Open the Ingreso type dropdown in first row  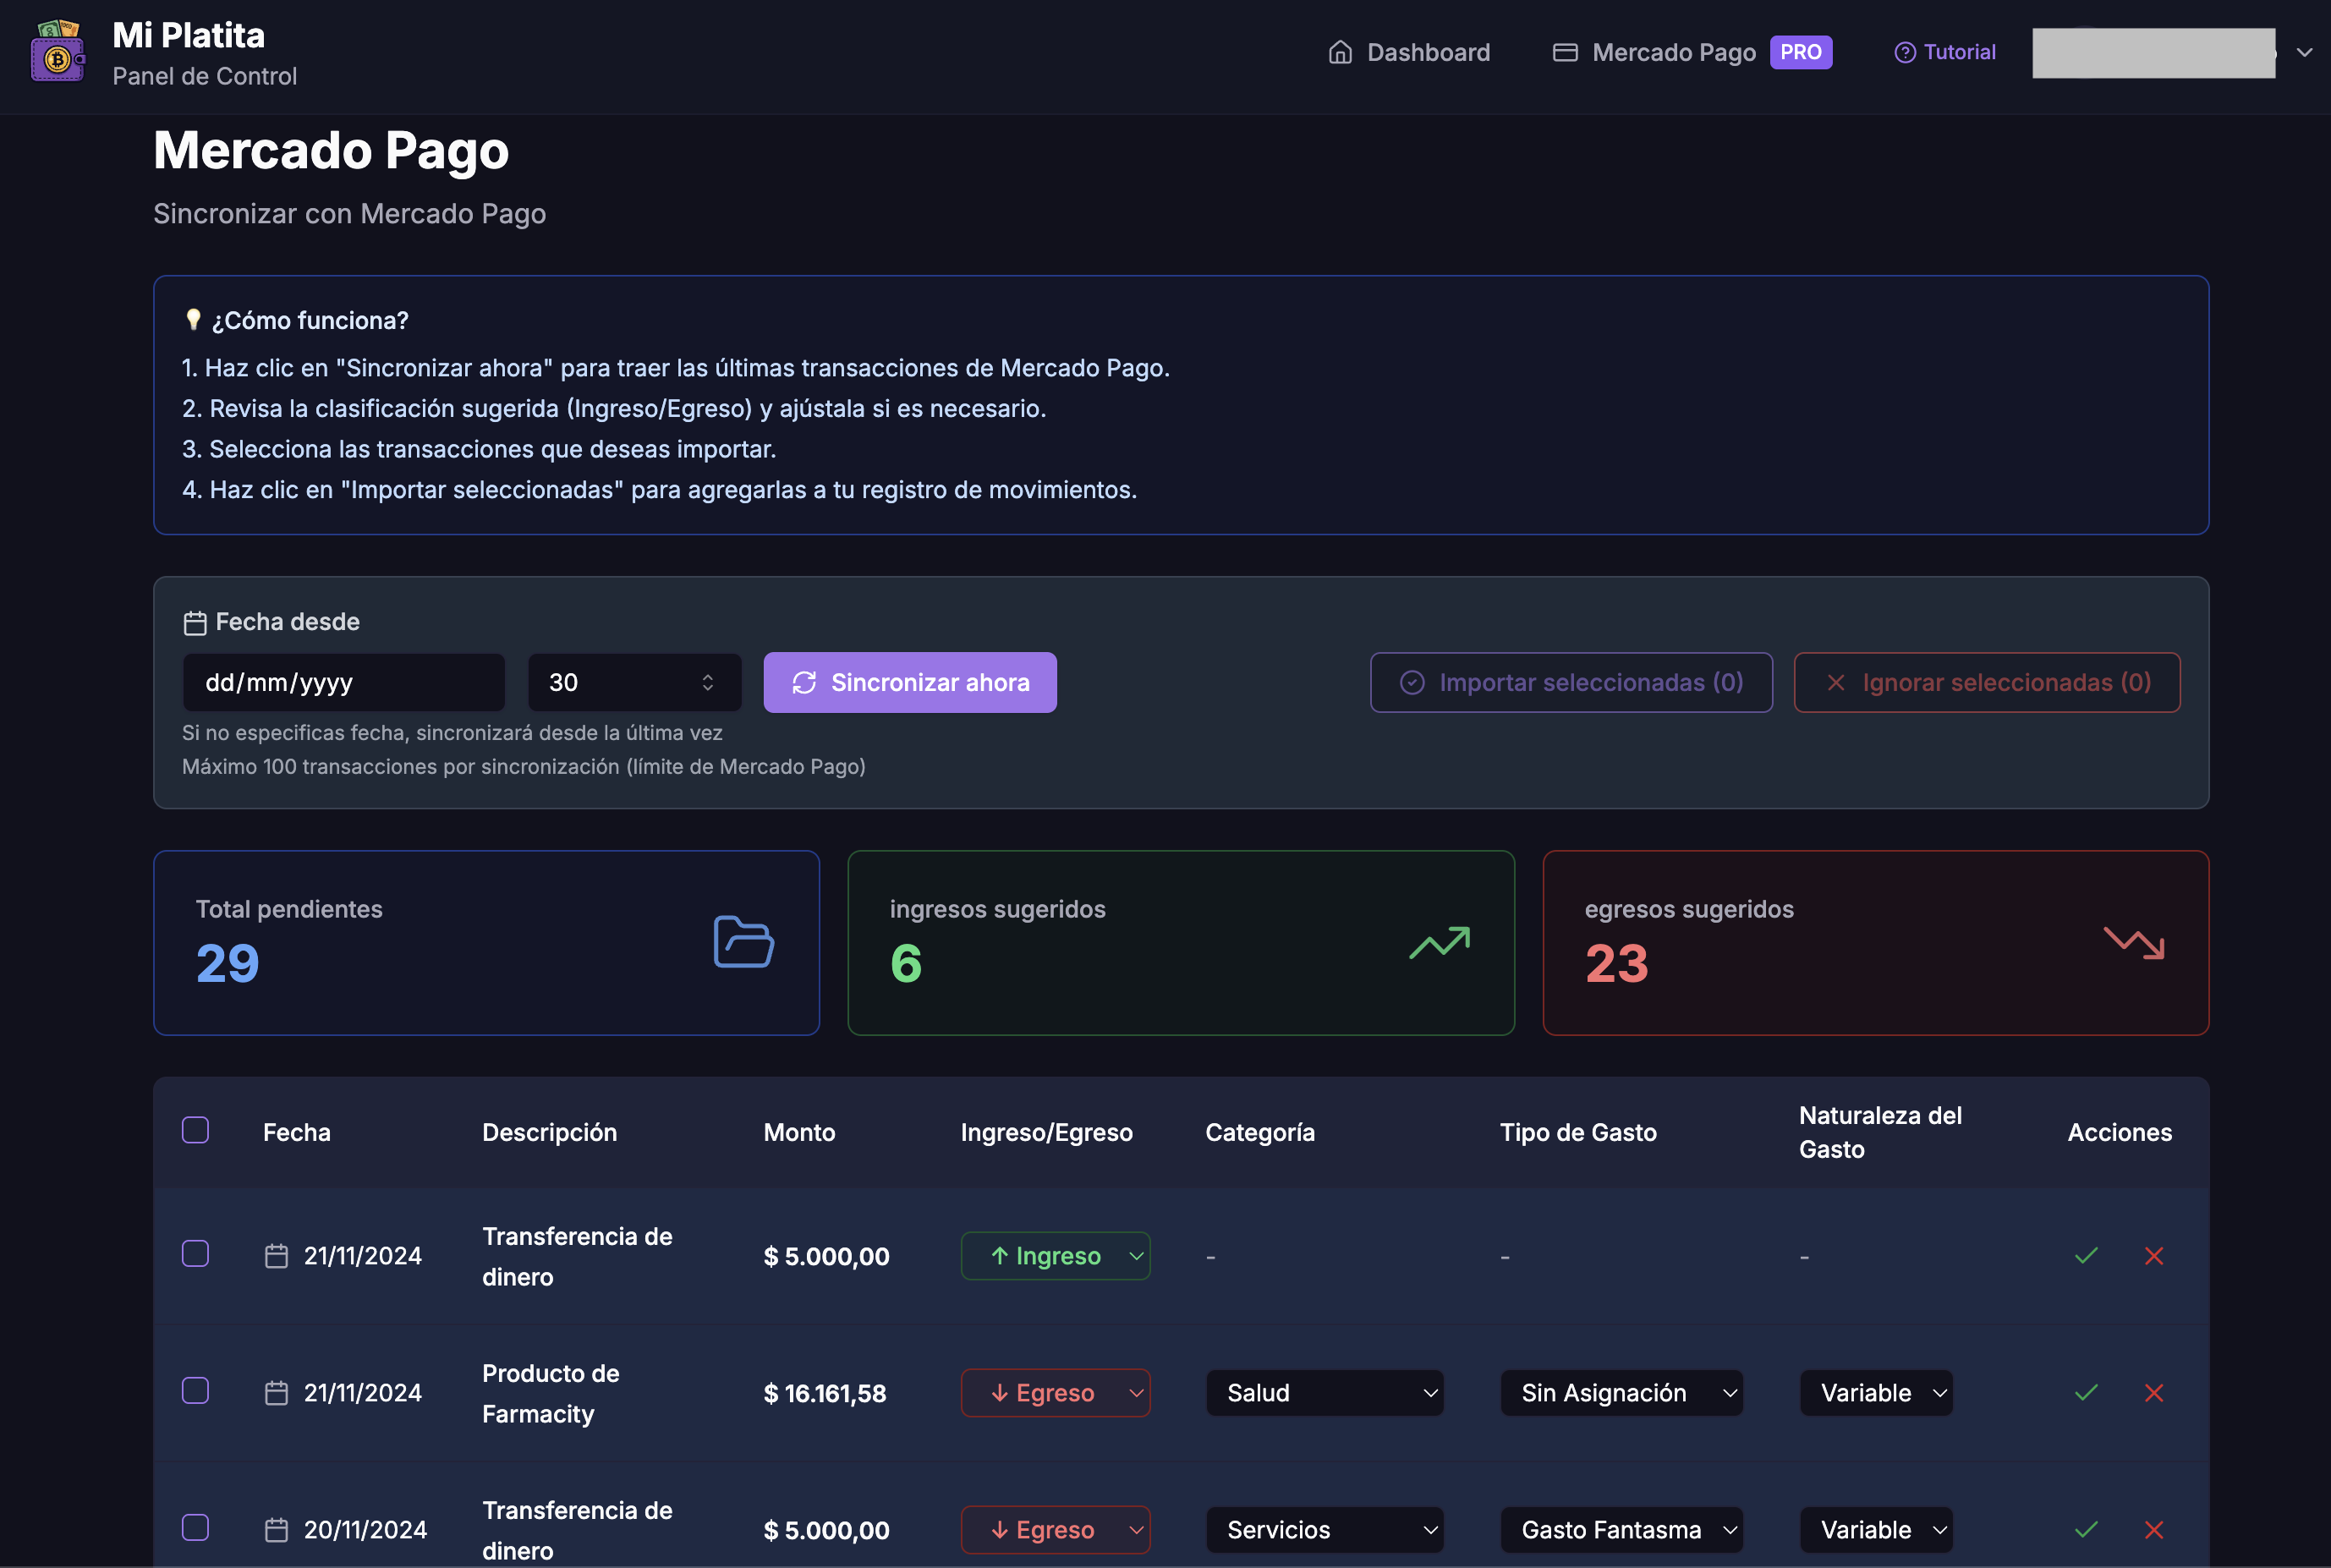pyautogui.click(x=1055, y=1256)
